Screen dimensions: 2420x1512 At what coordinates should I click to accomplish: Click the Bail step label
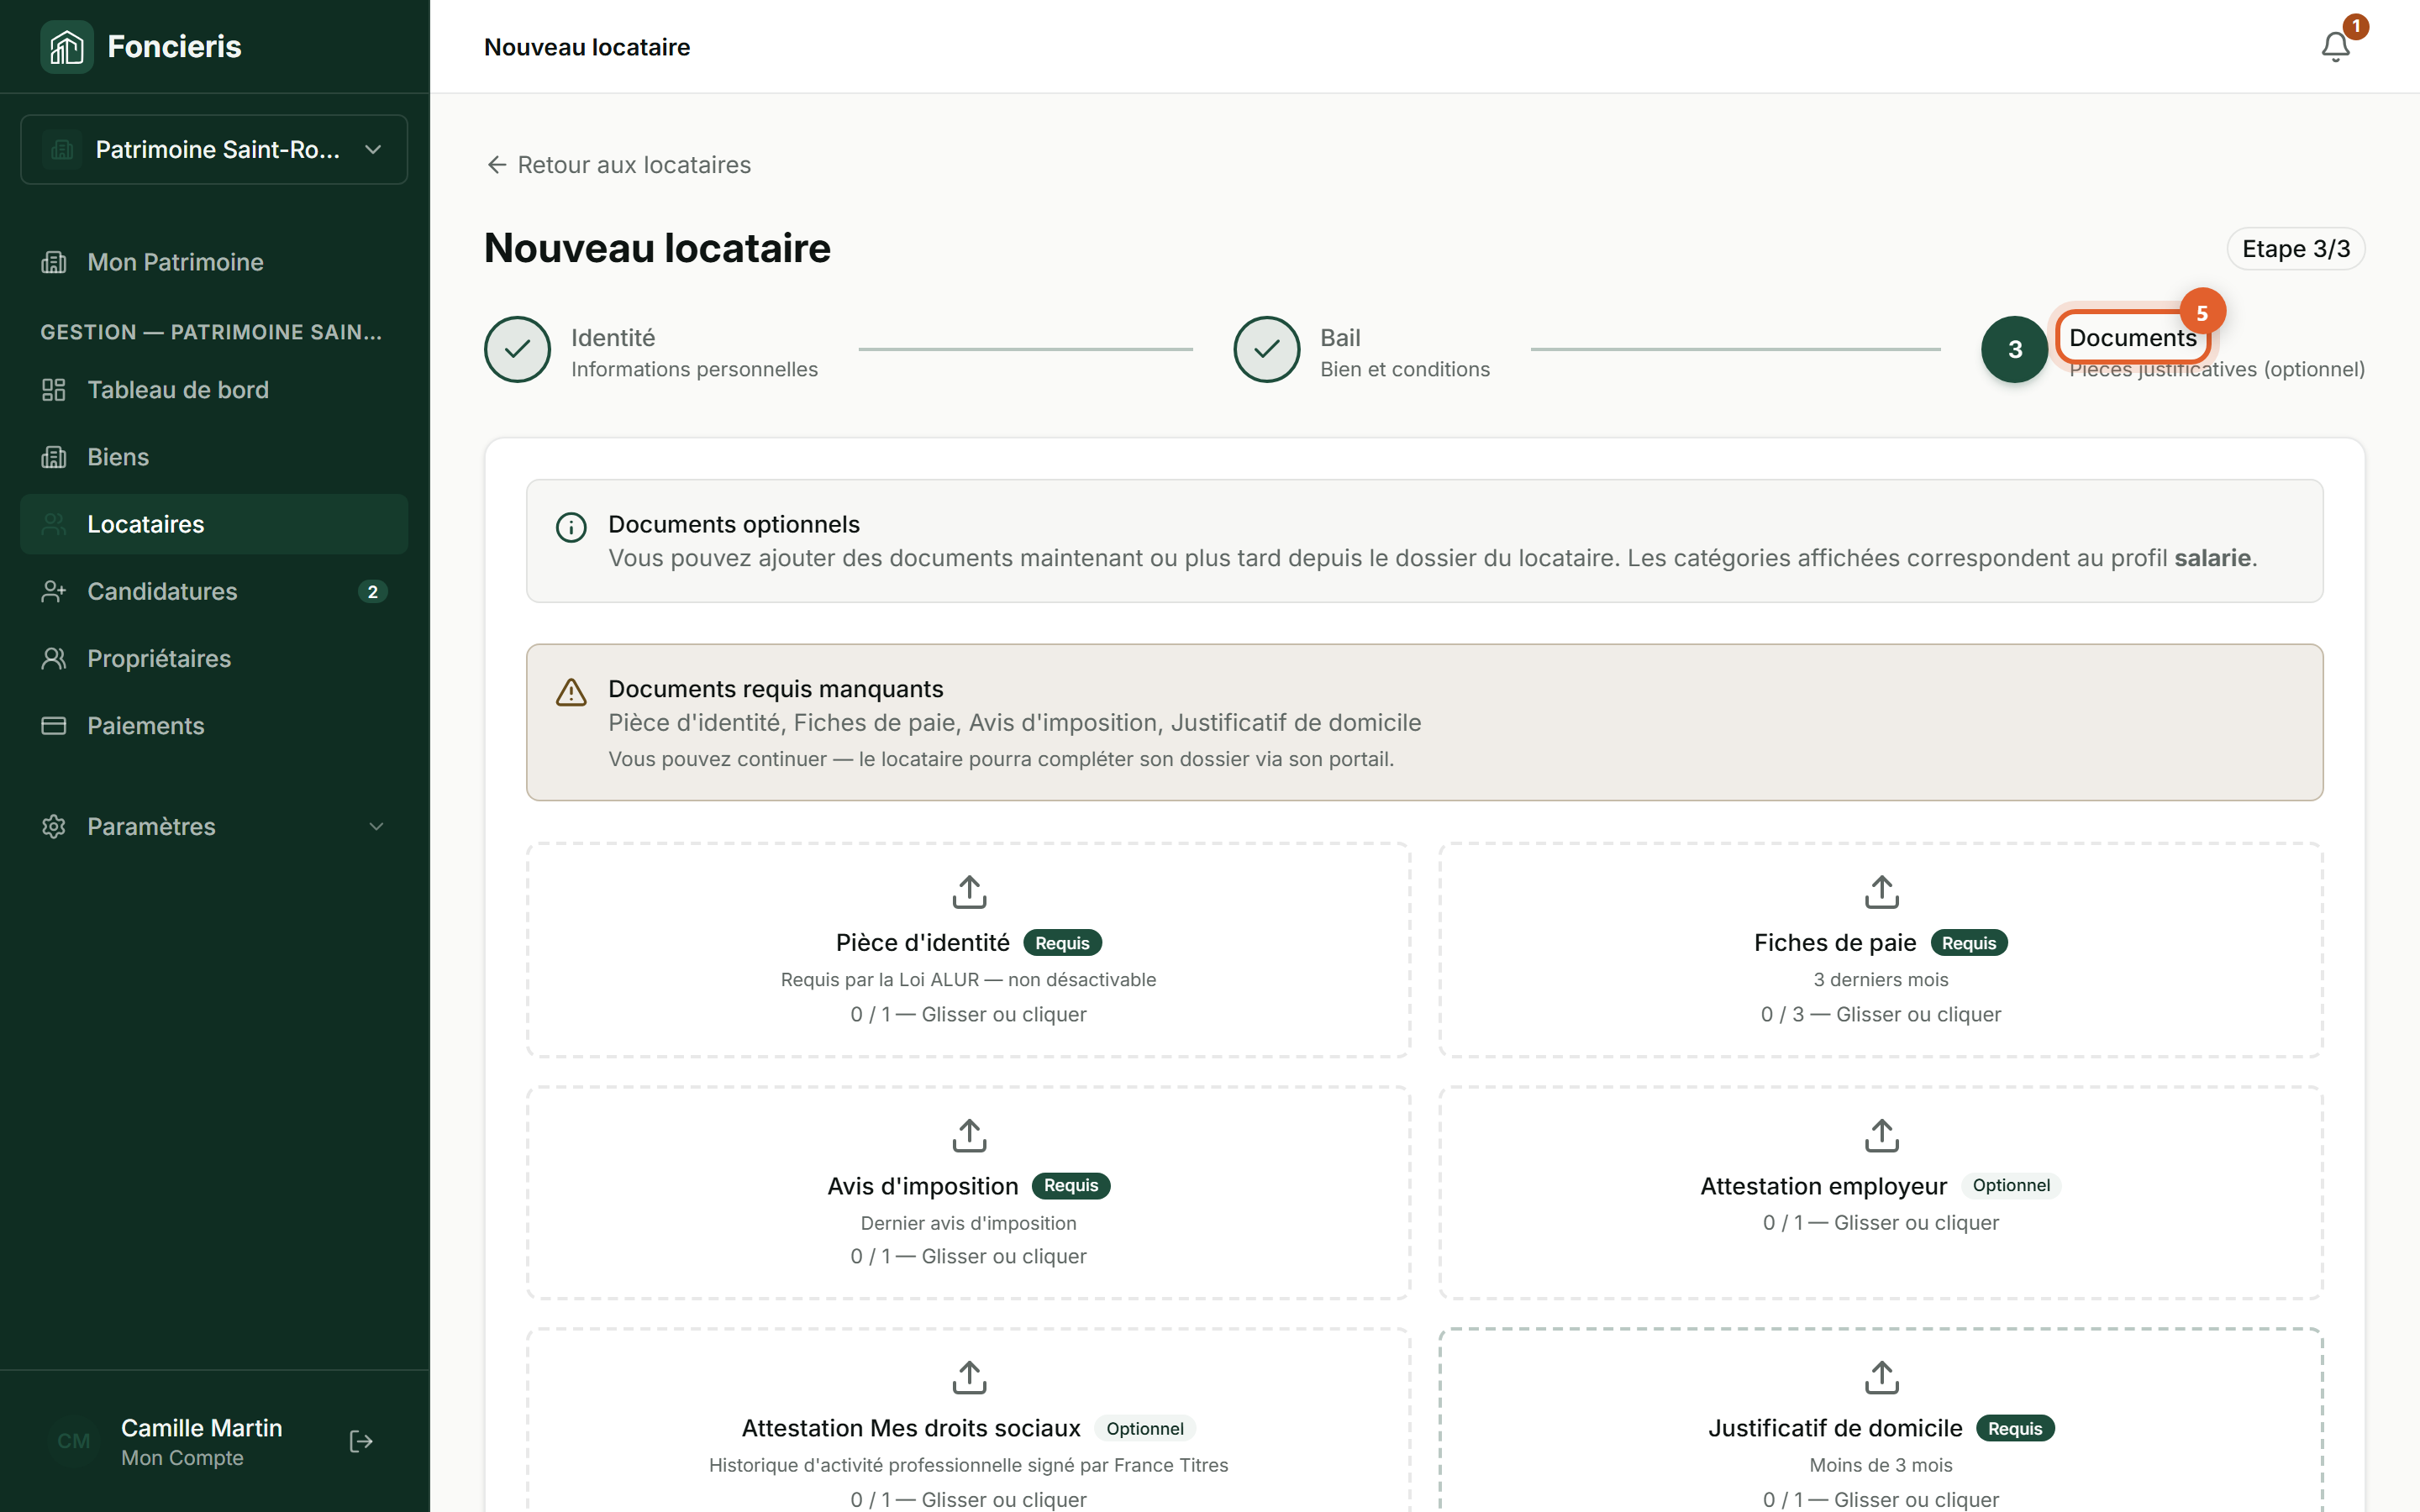[x=1340, y=338]
